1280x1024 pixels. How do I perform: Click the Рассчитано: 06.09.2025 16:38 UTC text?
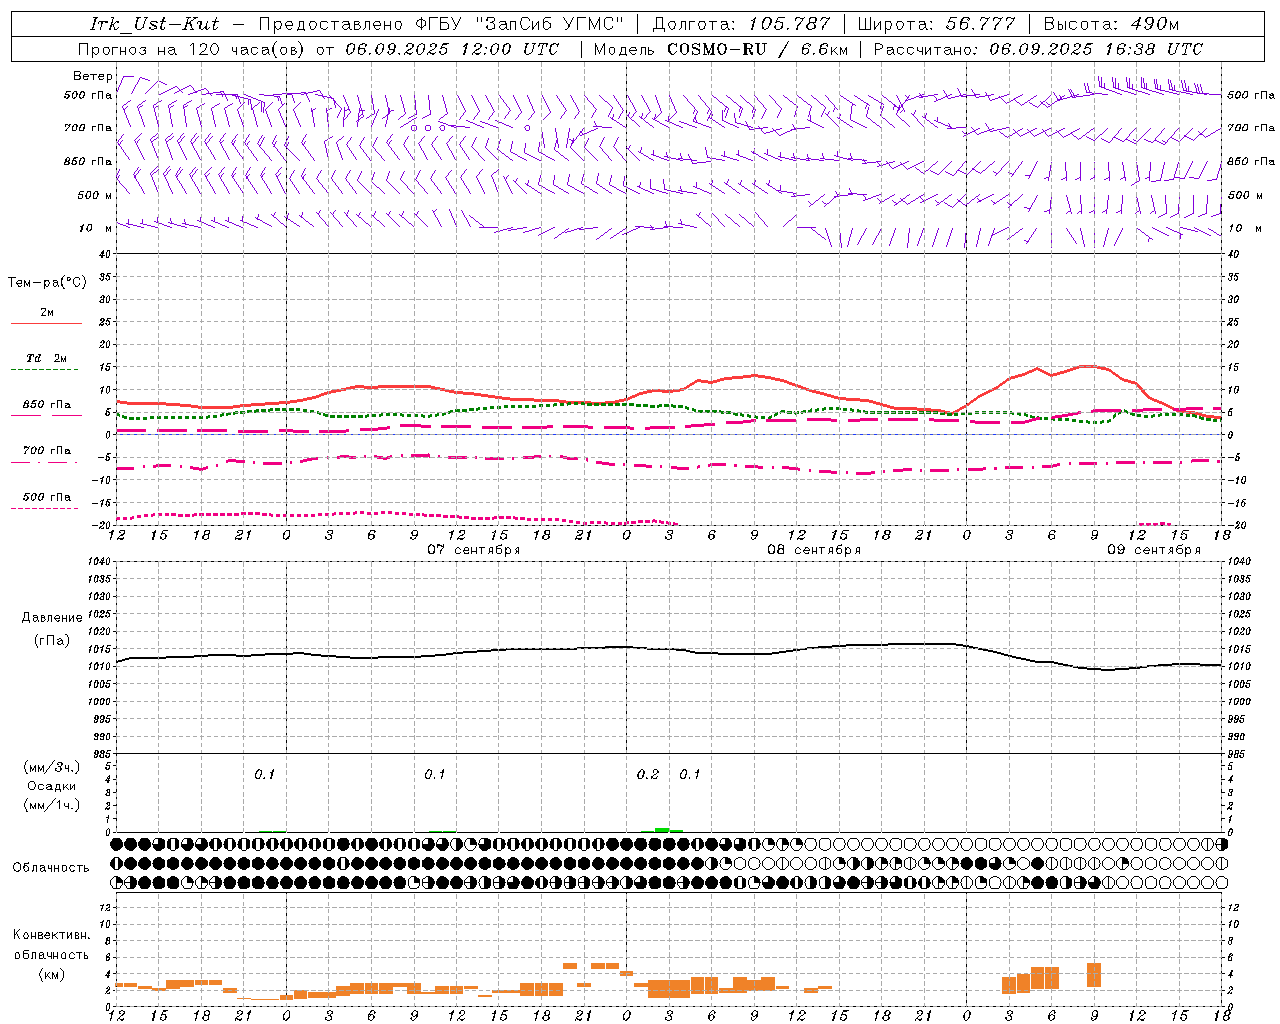coord(1038,49)
